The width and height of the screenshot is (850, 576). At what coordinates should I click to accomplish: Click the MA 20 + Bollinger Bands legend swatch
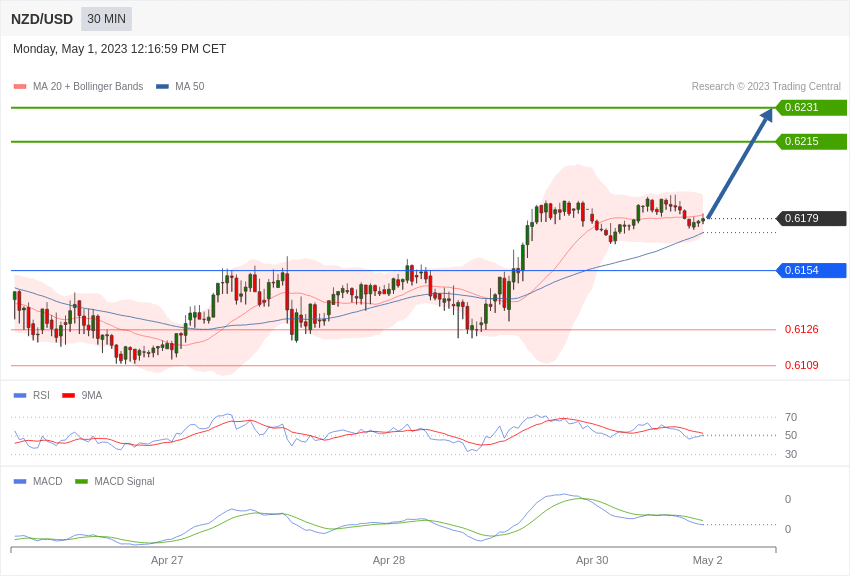pyautogui.click(x=20, y=87)
